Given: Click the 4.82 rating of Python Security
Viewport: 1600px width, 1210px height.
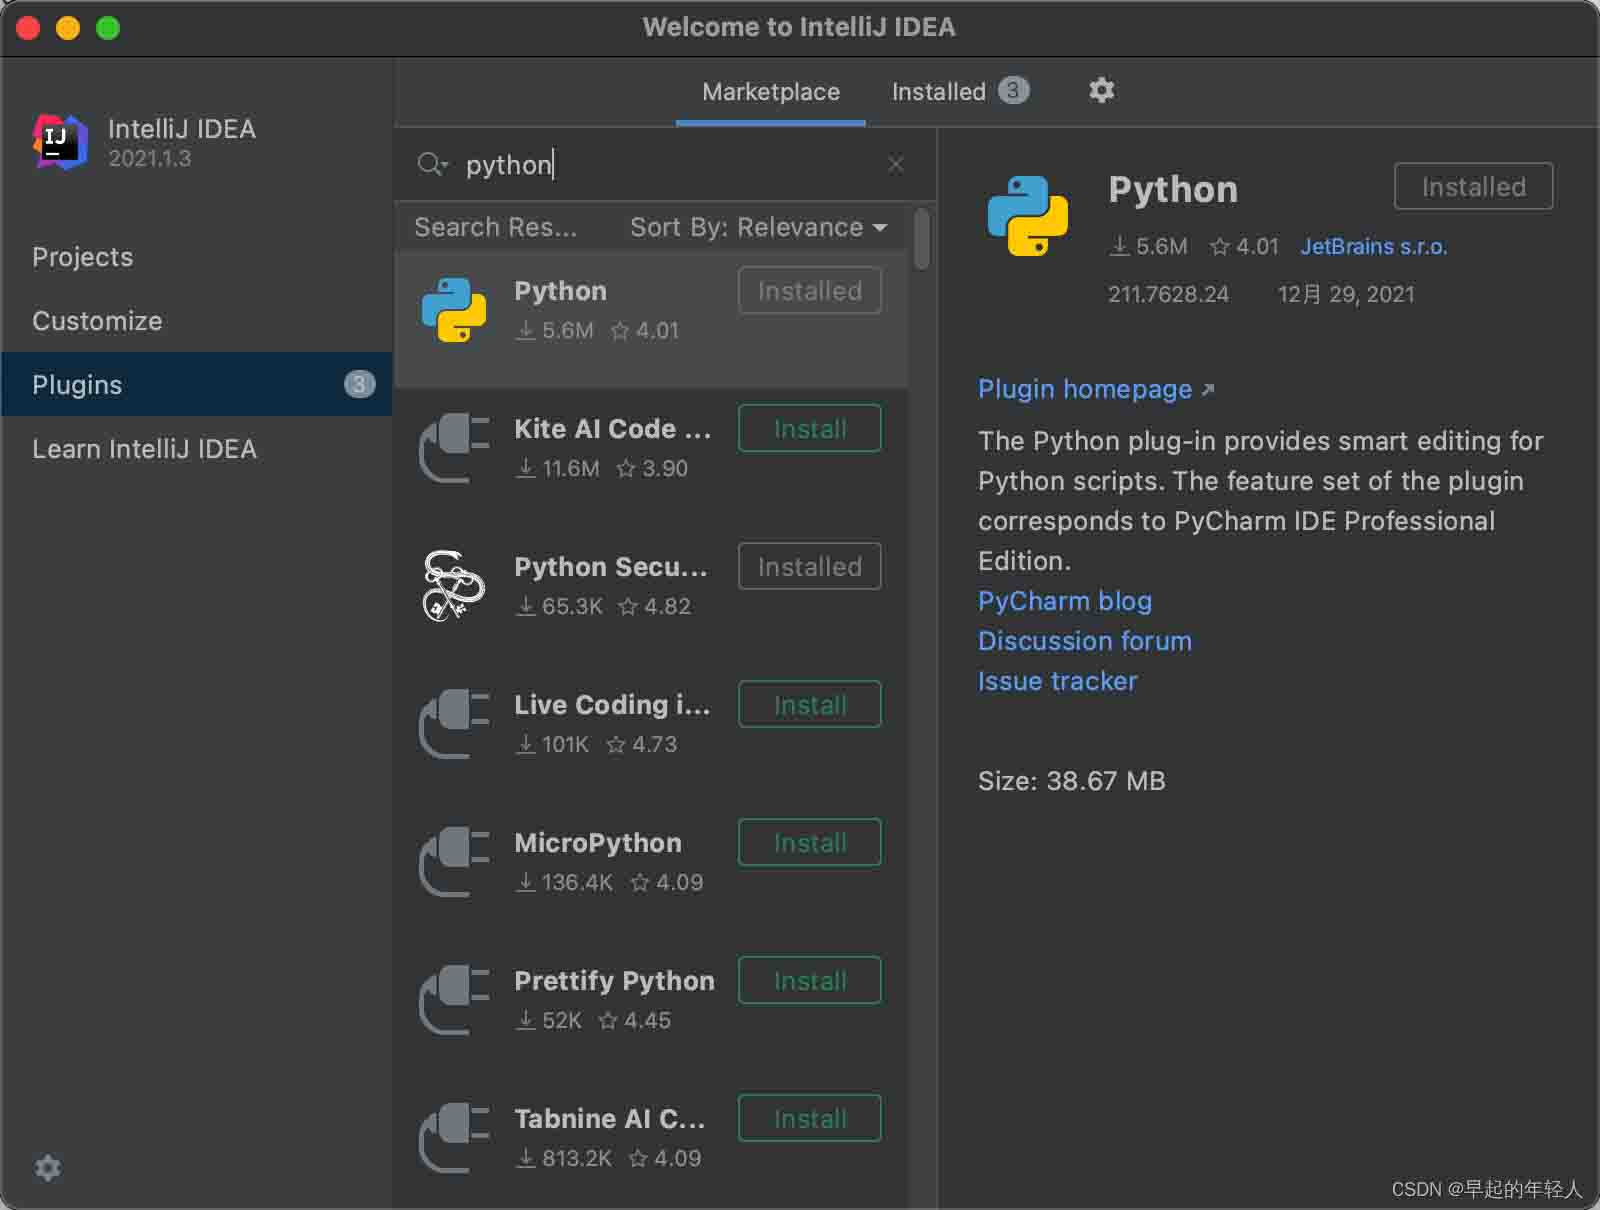Looking at the screenshot, I should [667, 606].
